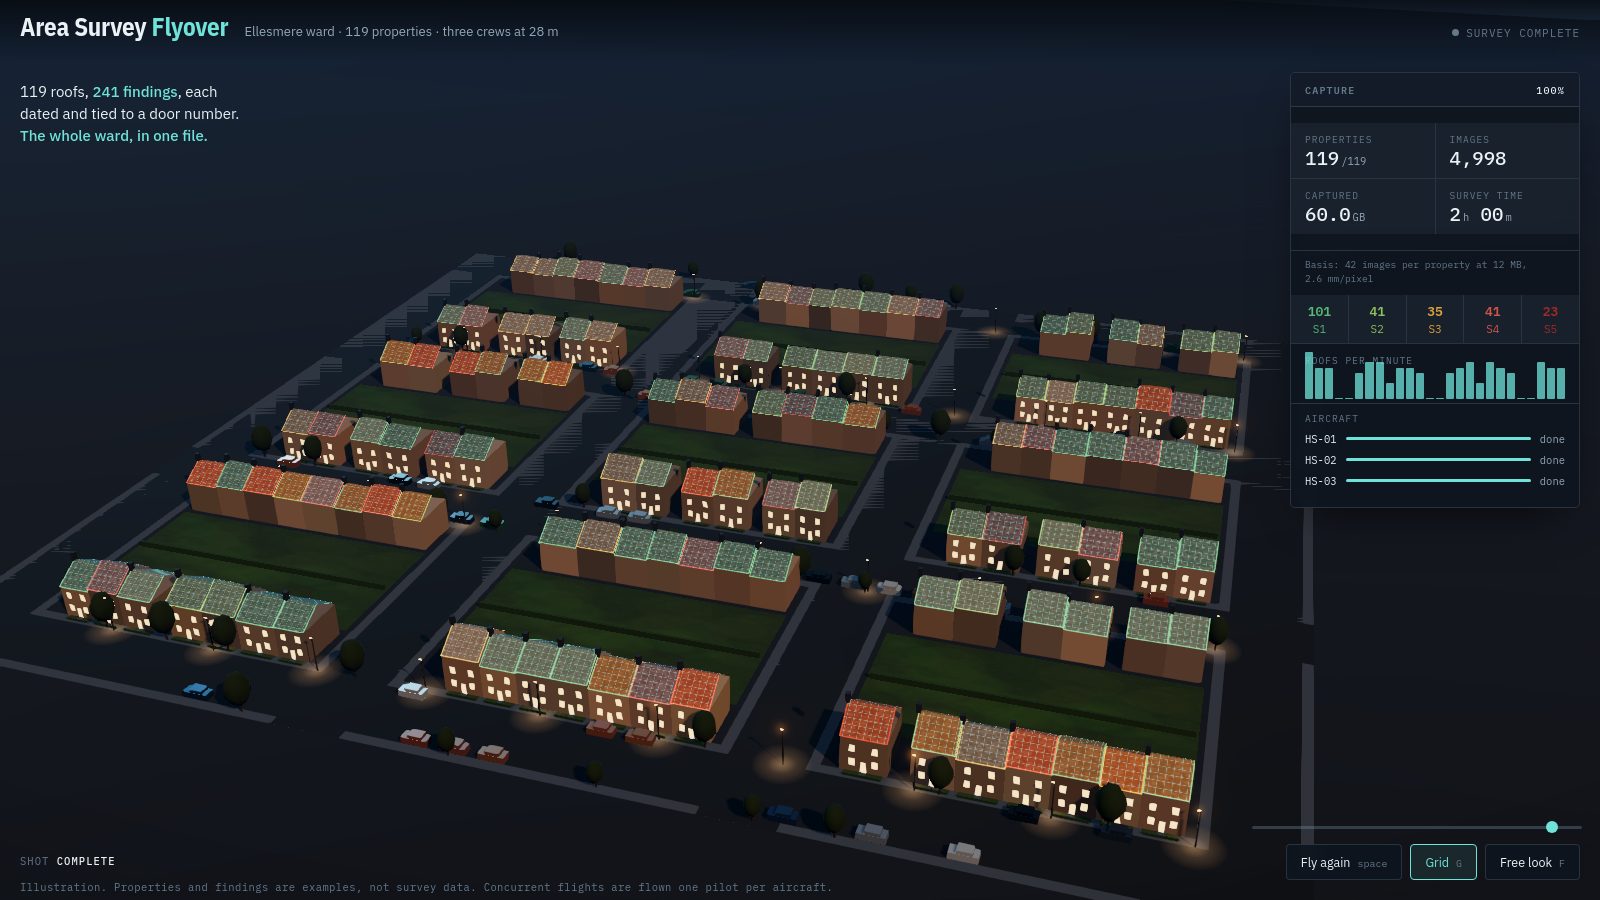Select the S5 severity count 23

(1550, 319)
